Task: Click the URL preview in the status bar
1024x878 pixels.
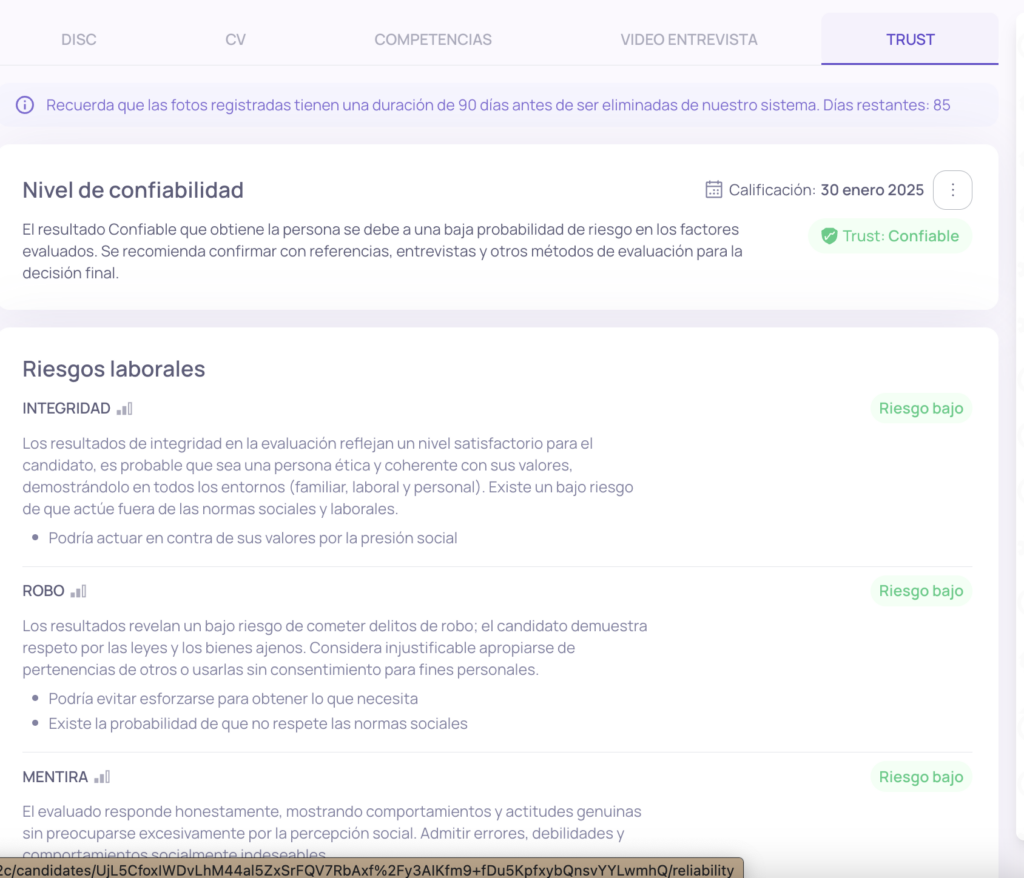Action: click(x=370, y=869)
